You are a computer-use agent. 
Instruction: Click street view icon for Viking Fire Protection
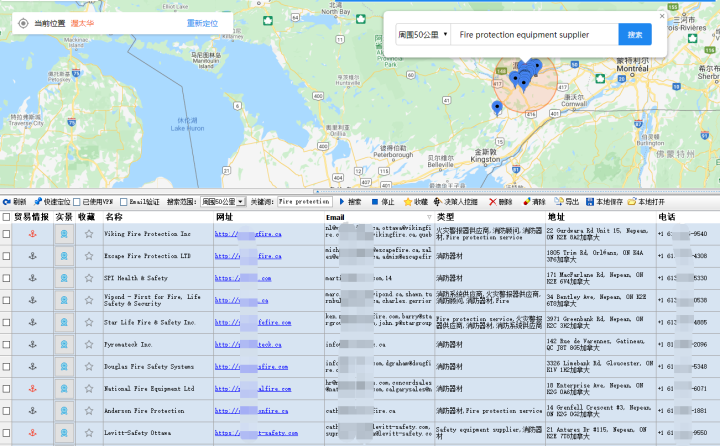[64, 234]
